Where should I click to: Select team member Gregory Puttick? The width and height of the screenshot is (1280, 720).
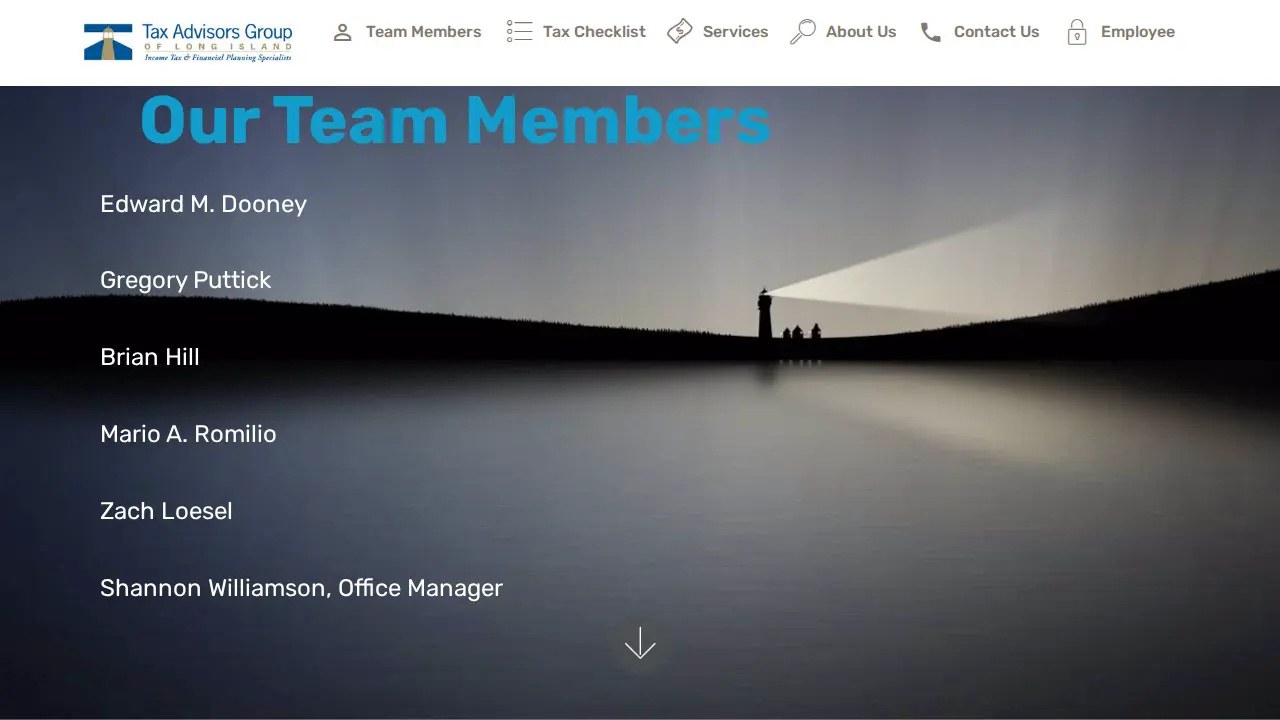[x=185, y=281]
